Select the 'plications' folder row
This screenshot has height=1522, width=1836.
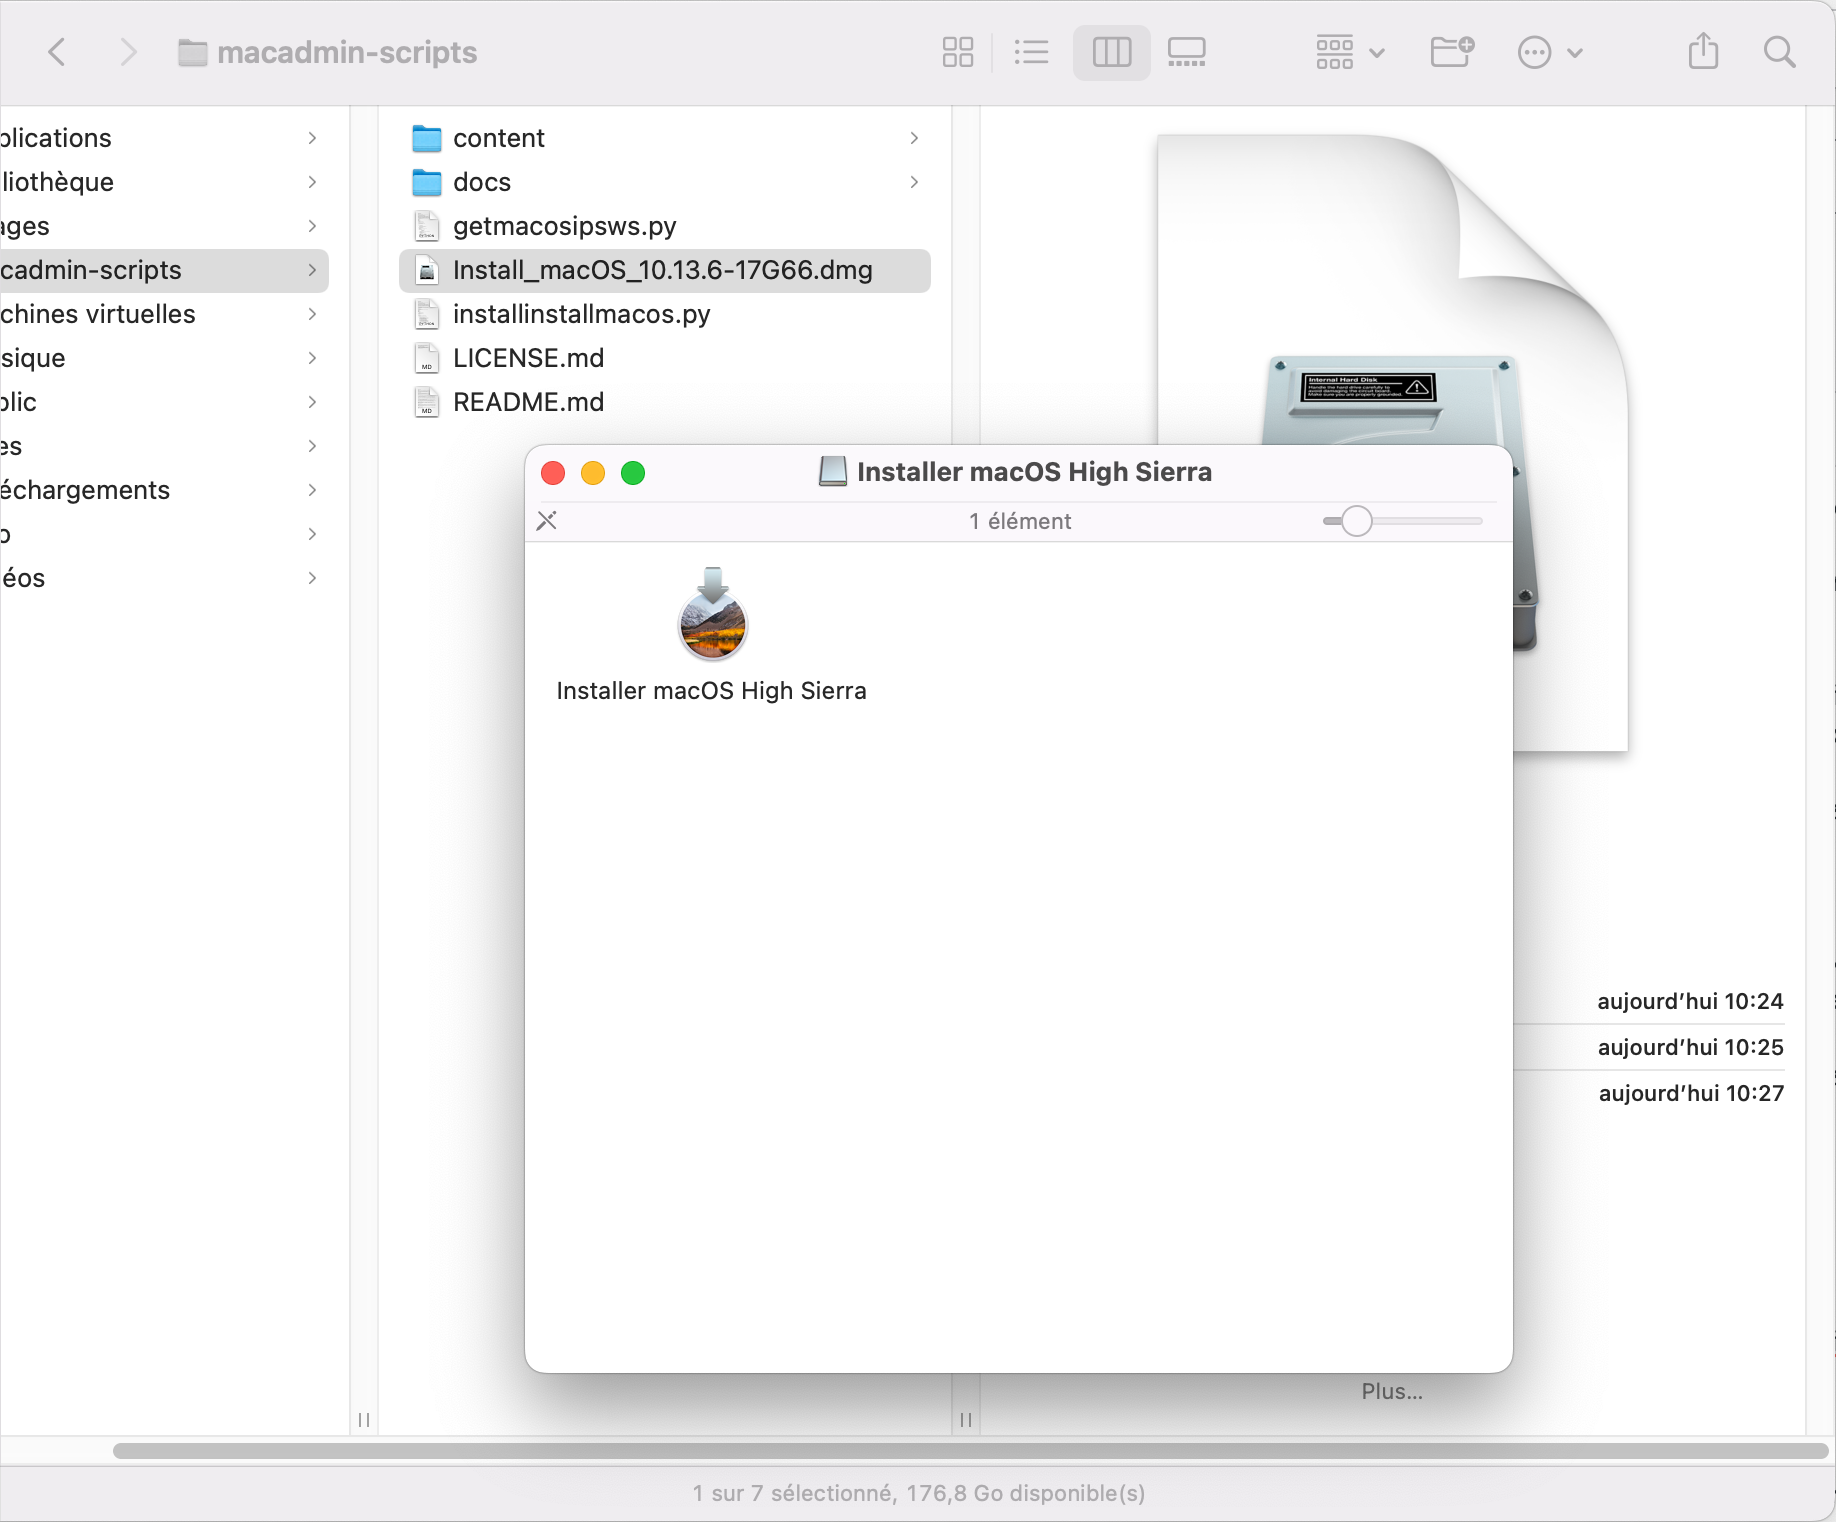(x=163, y=138)
